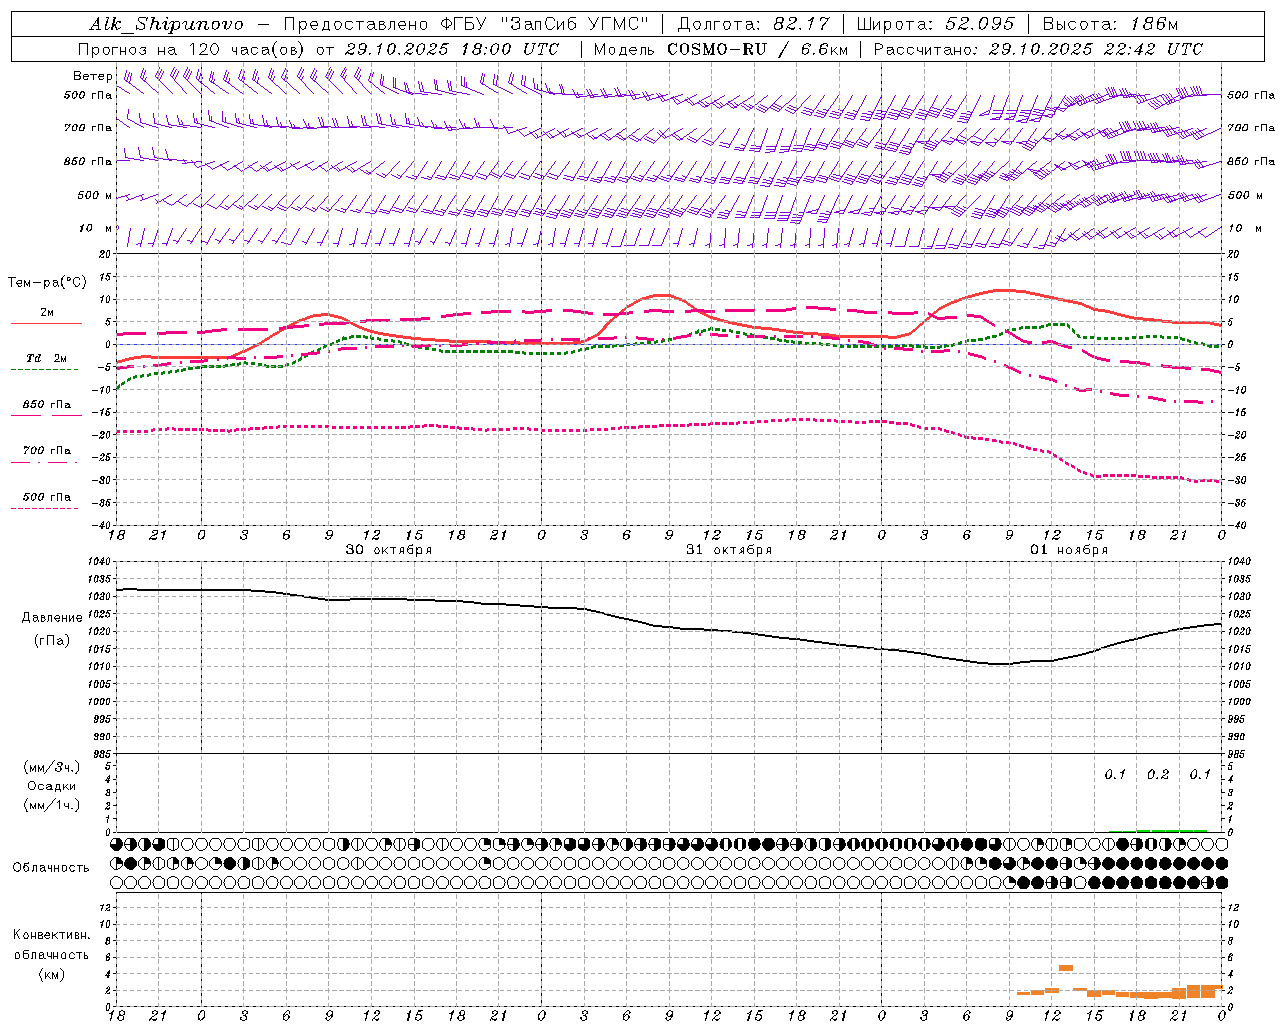Click the "(мм/3ч.)" precipitation unit label

(52, 767)
